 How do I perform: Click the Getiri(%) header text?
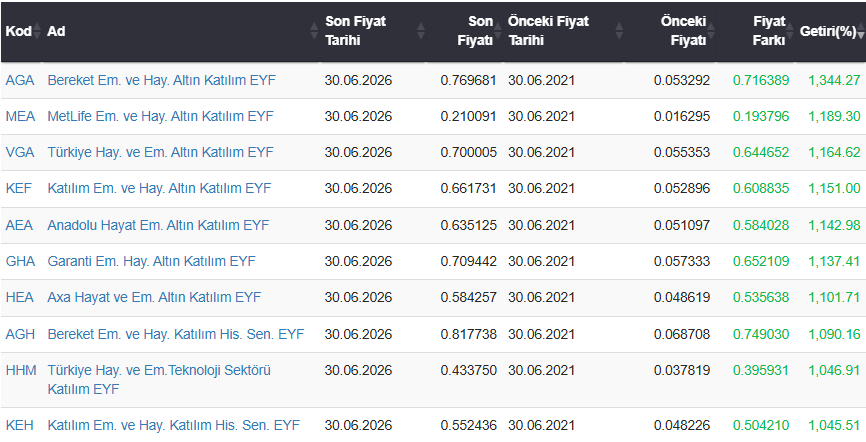pyautogui.click(x=827, y=31)
